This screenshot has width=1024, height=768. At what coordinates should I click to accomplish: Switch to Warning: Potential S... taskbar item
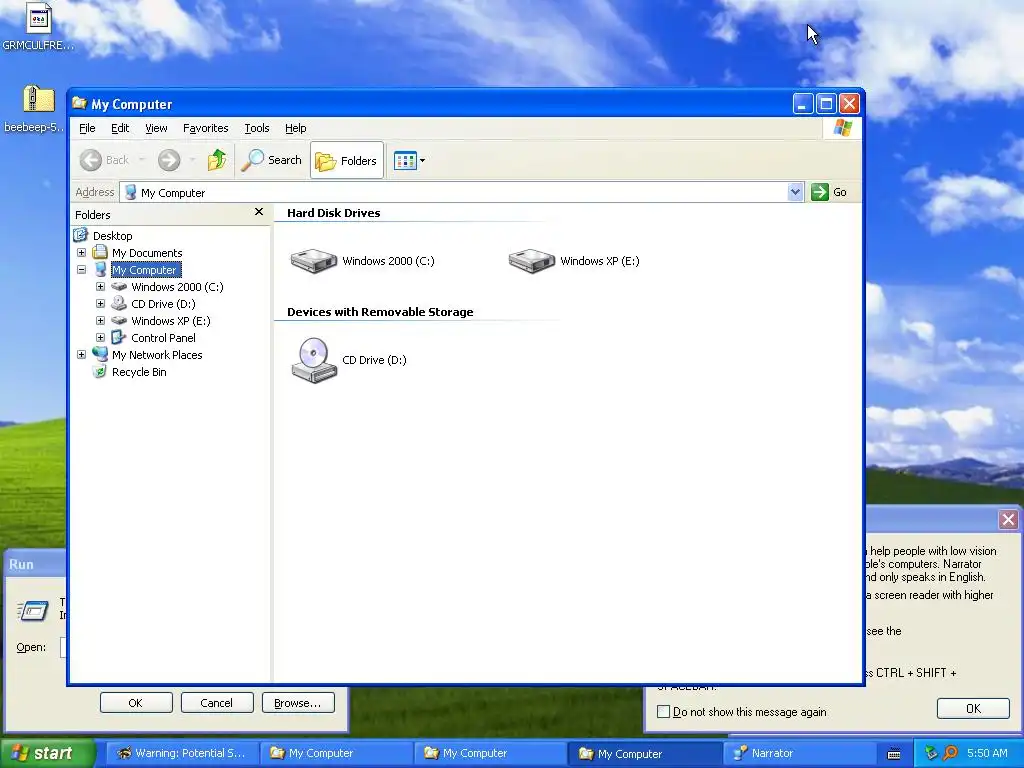(182, 753)
